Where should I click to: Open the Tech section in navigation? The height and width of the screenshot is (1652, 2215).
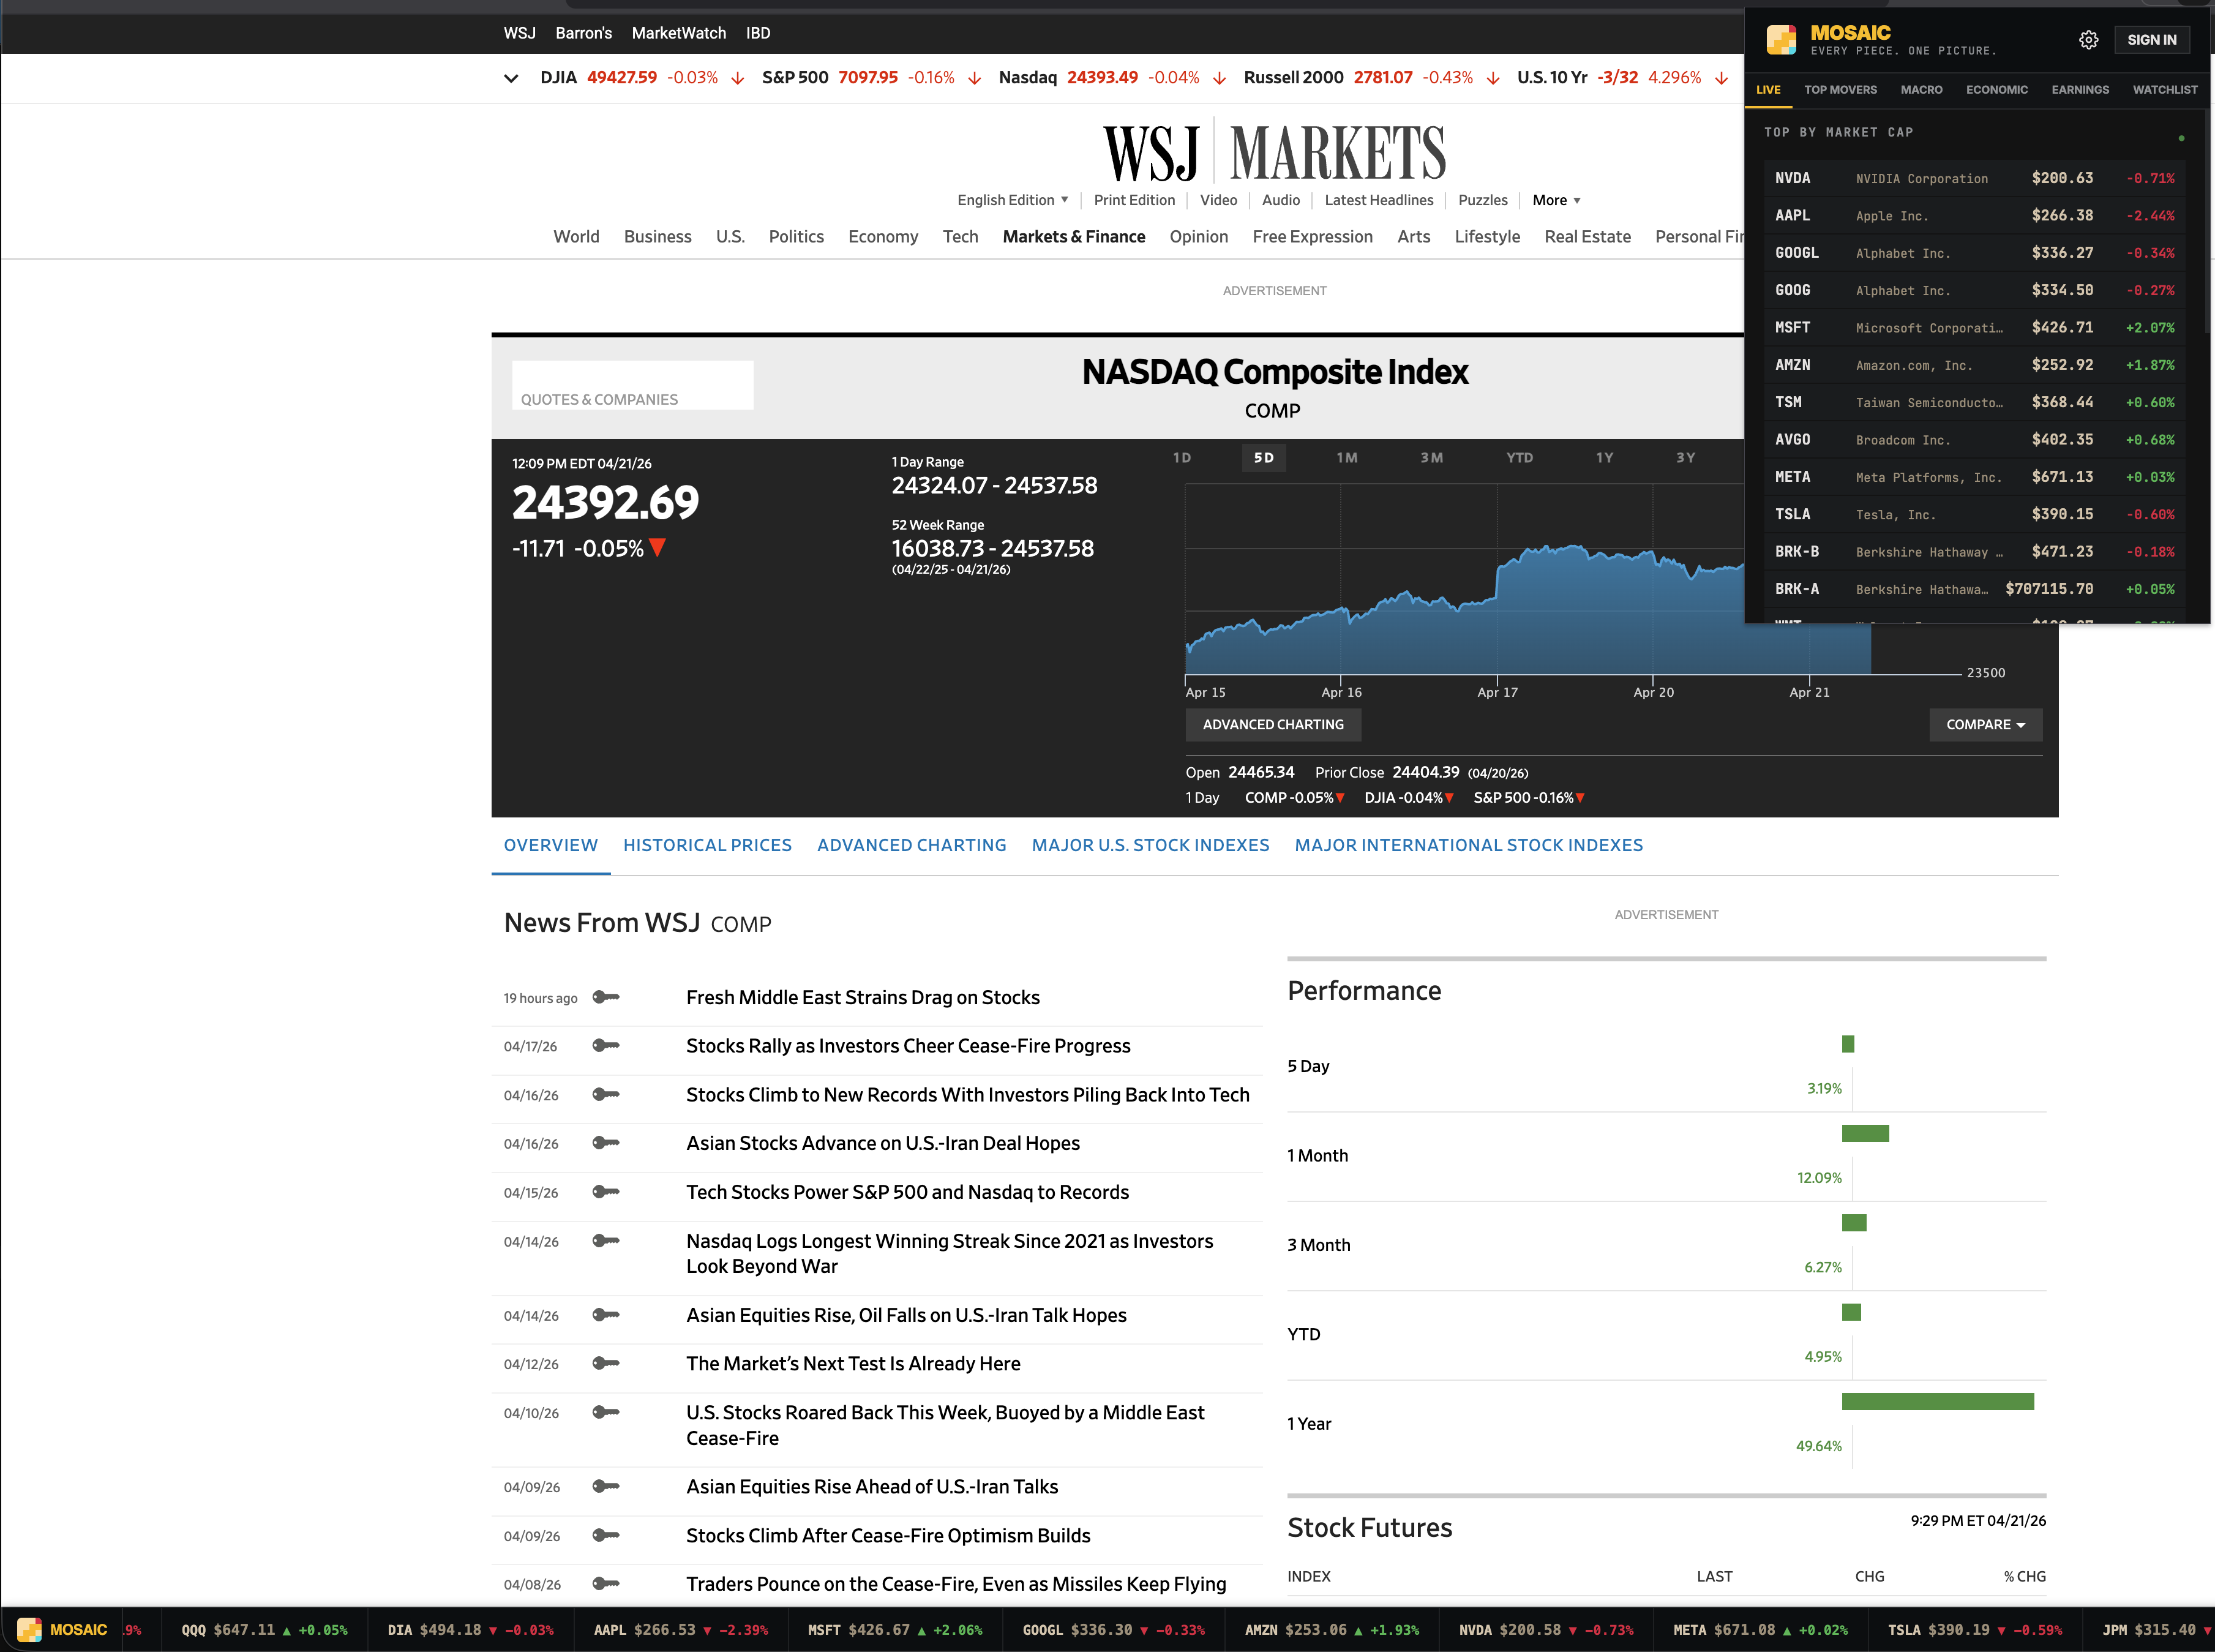tap(960, 237)
